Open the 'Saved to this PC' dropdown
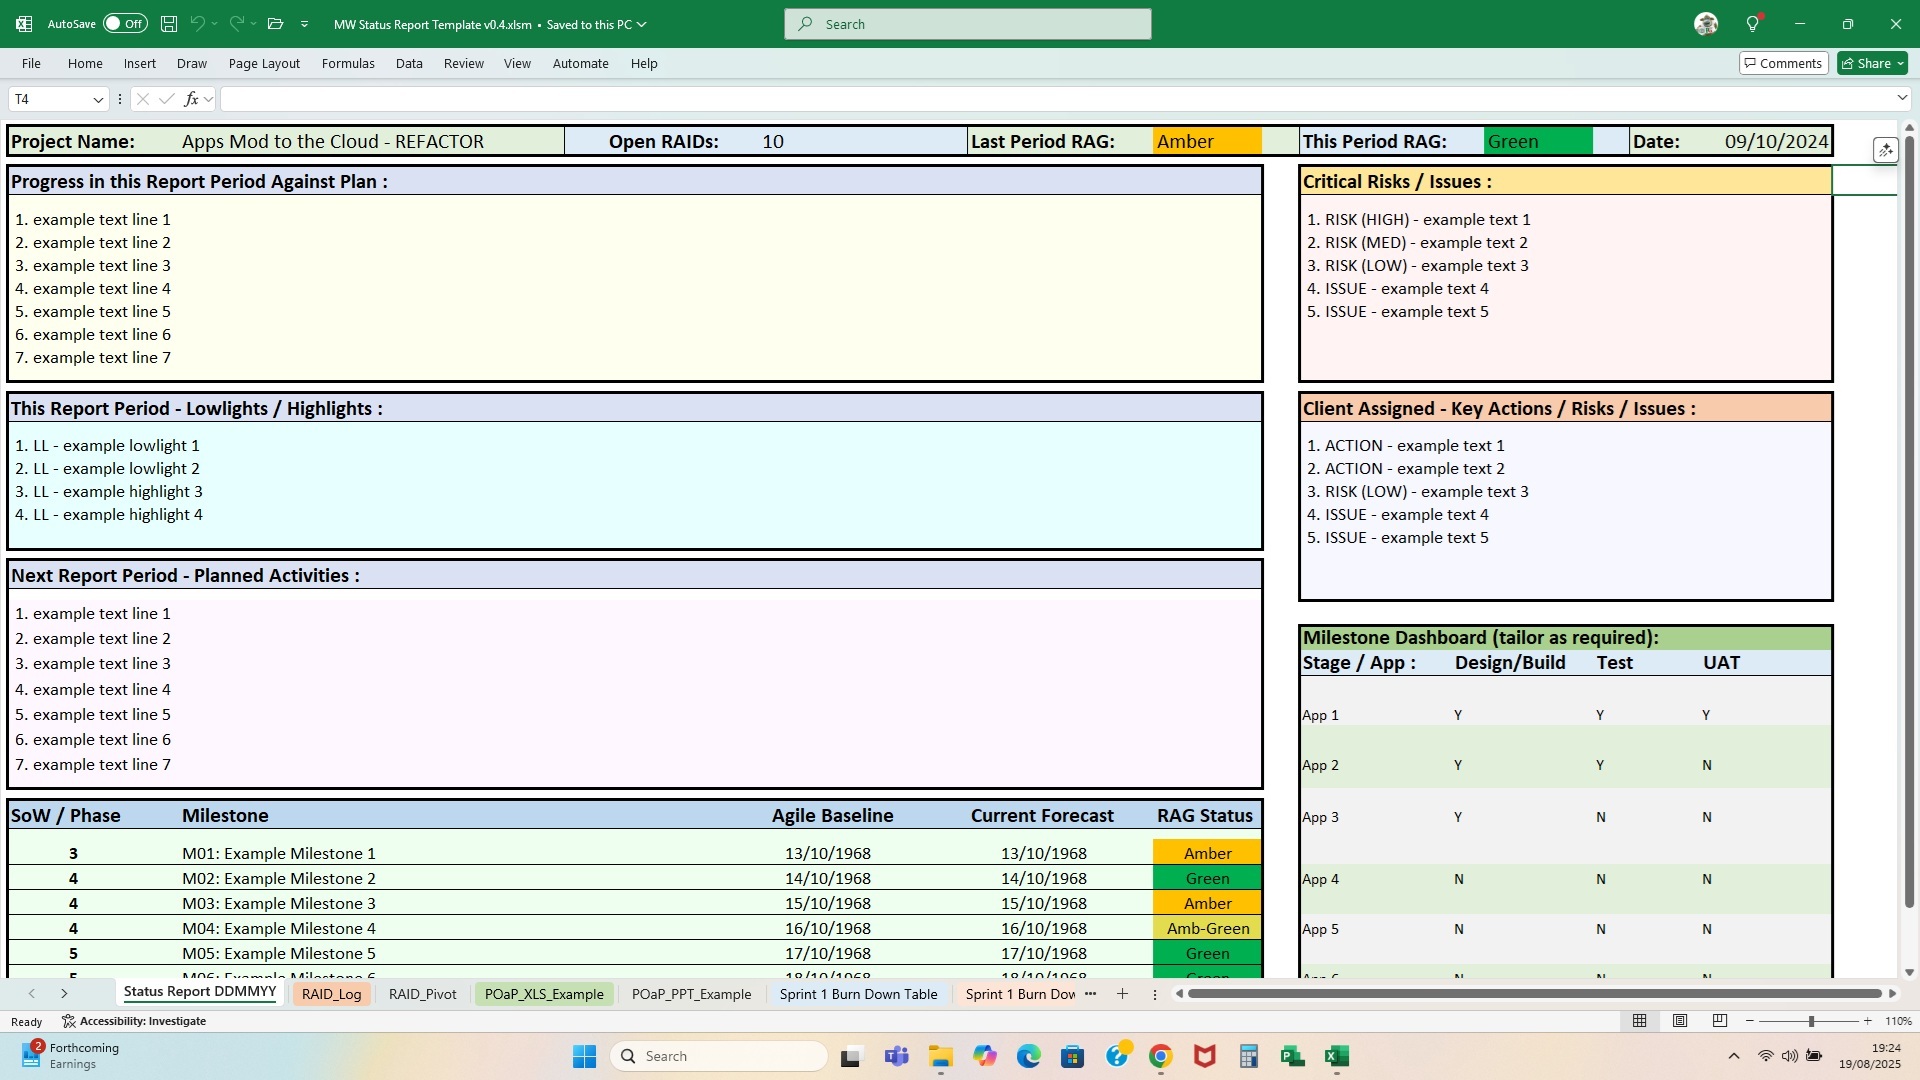 [641, 24]
